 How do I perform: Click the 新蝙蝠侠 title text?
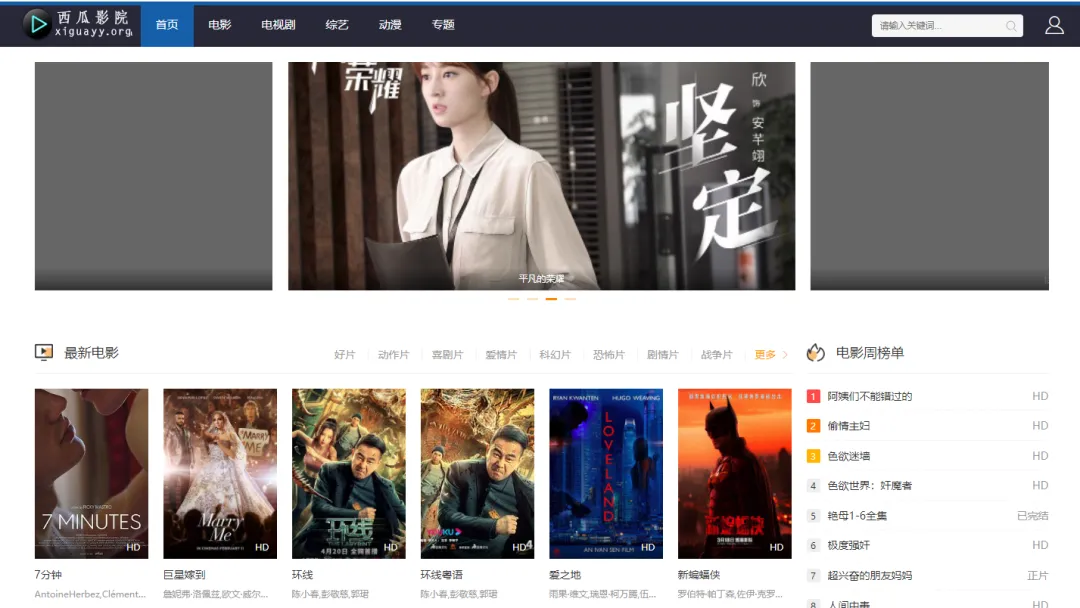click(x=698, y=574)
